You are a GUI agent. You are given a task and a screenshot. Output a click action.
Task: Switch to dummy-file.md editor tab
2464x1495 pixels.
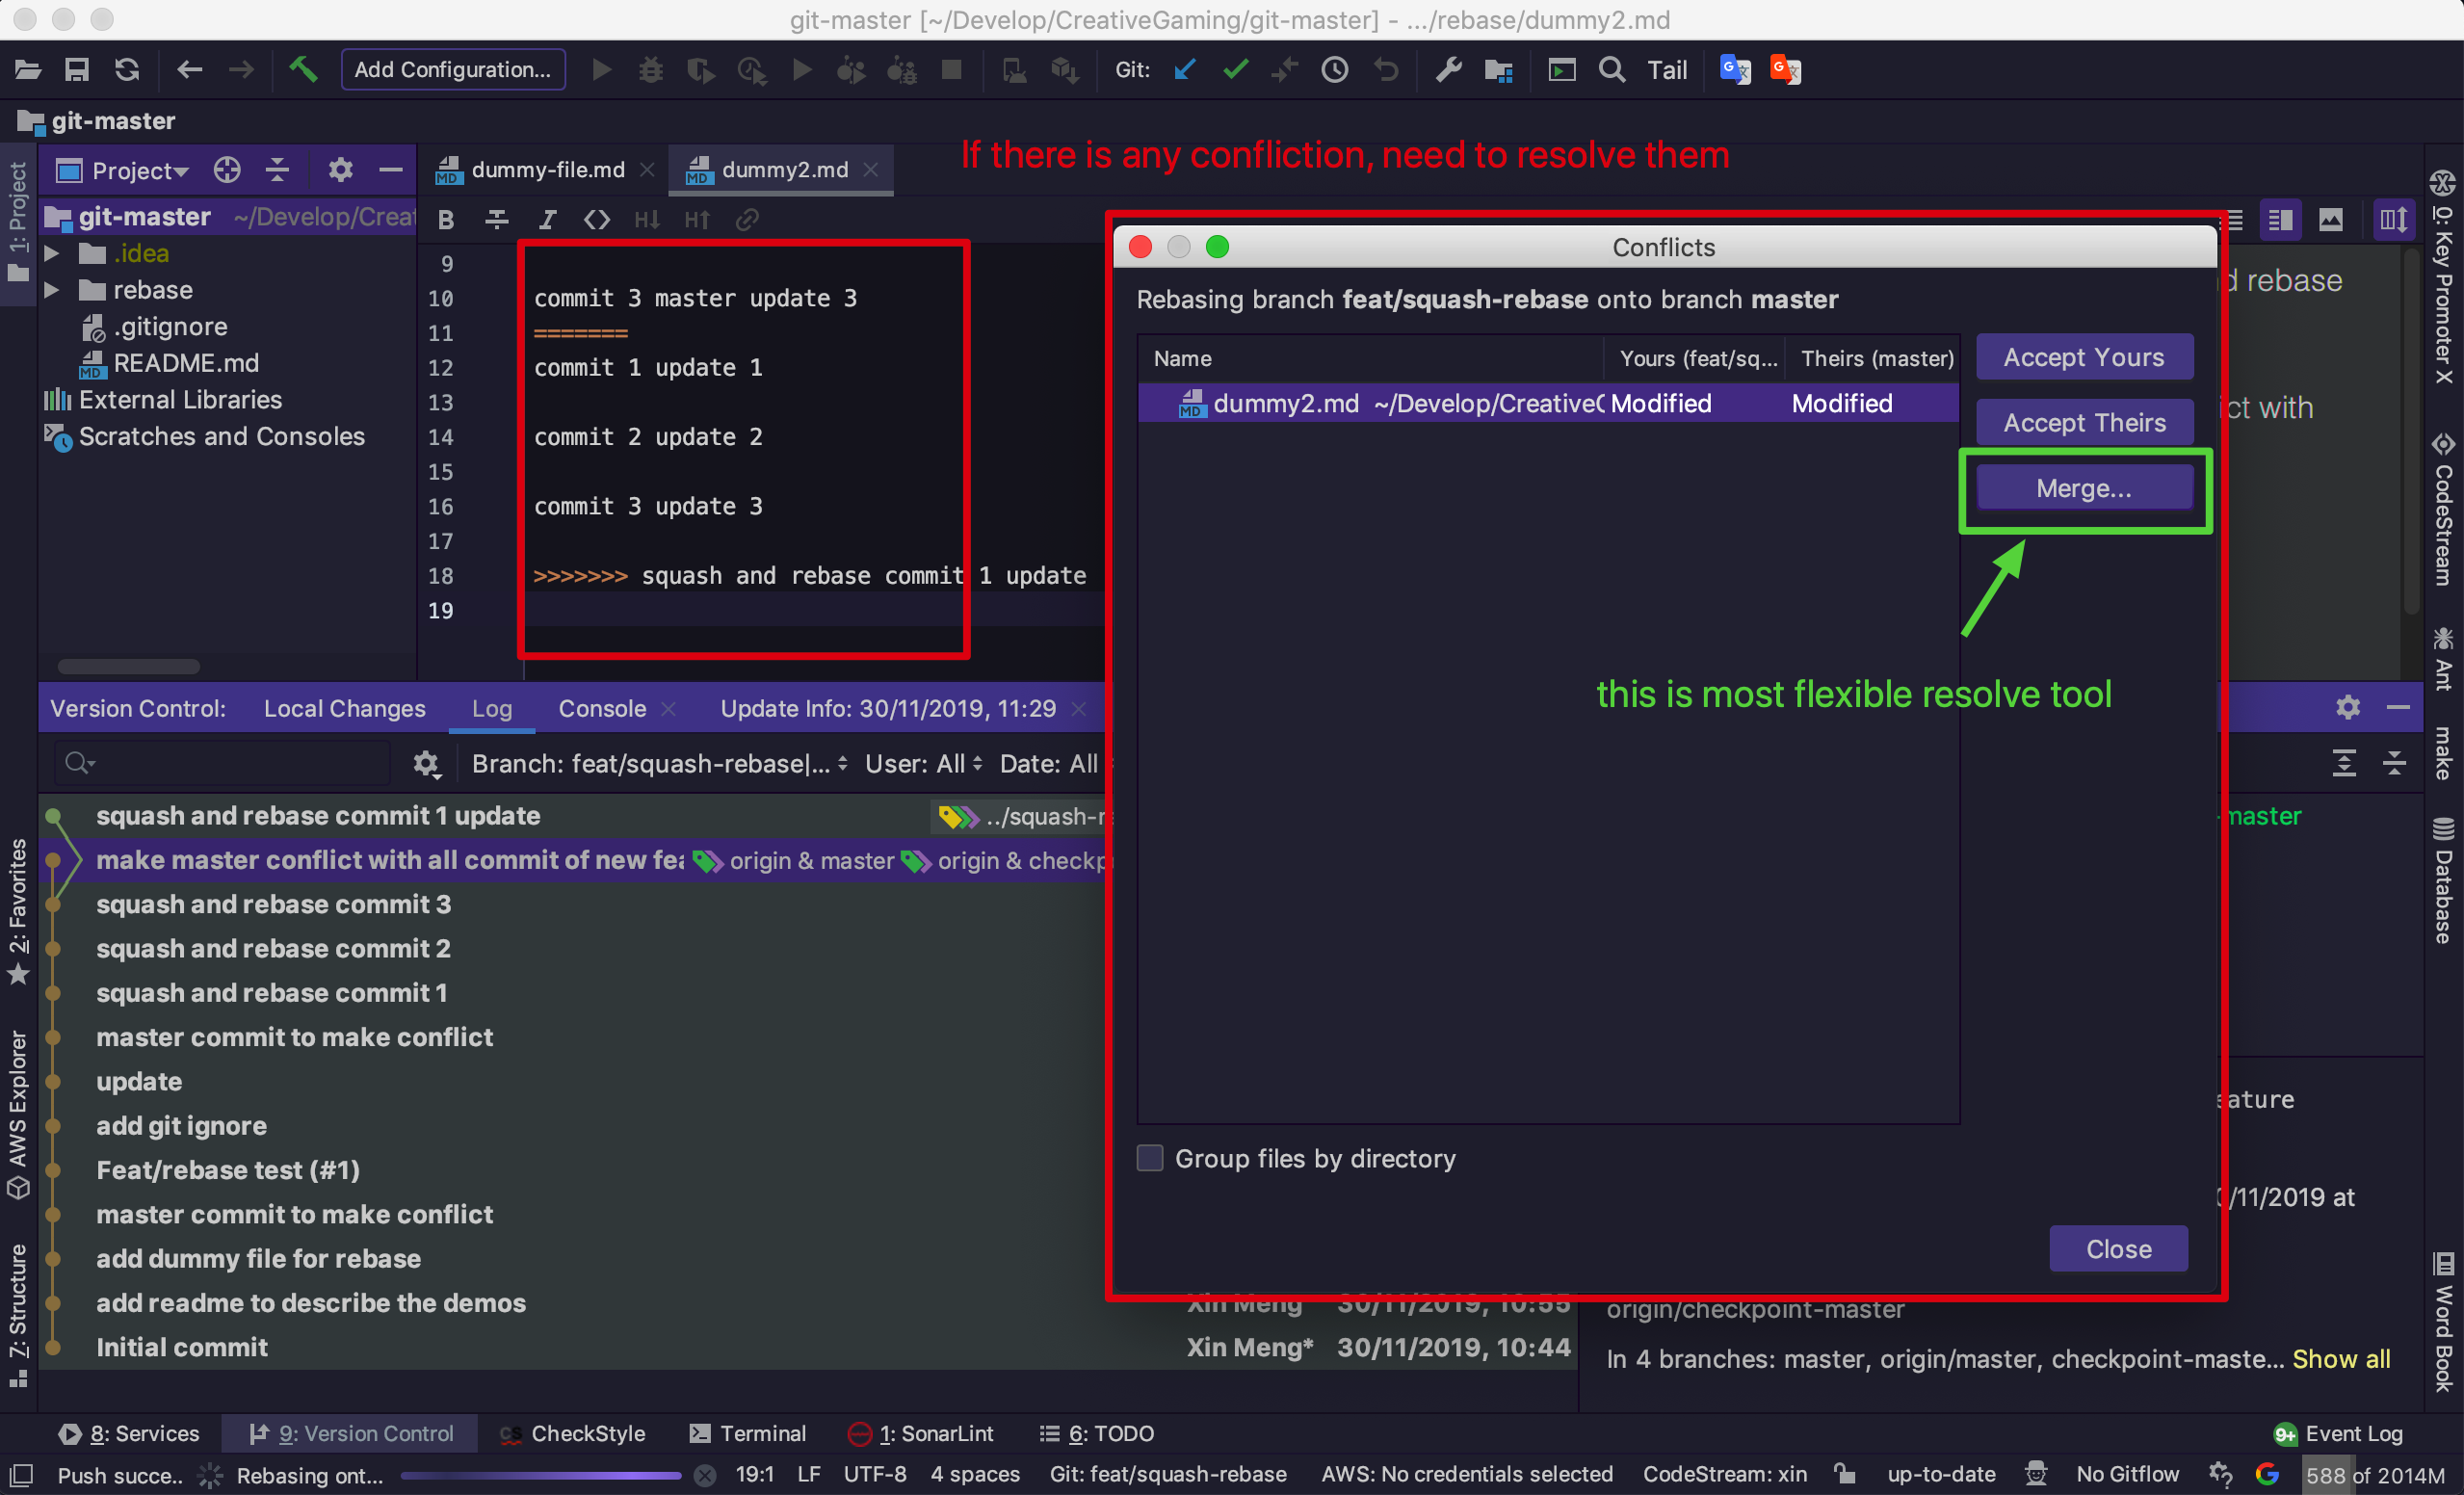(x=547, y=170)
